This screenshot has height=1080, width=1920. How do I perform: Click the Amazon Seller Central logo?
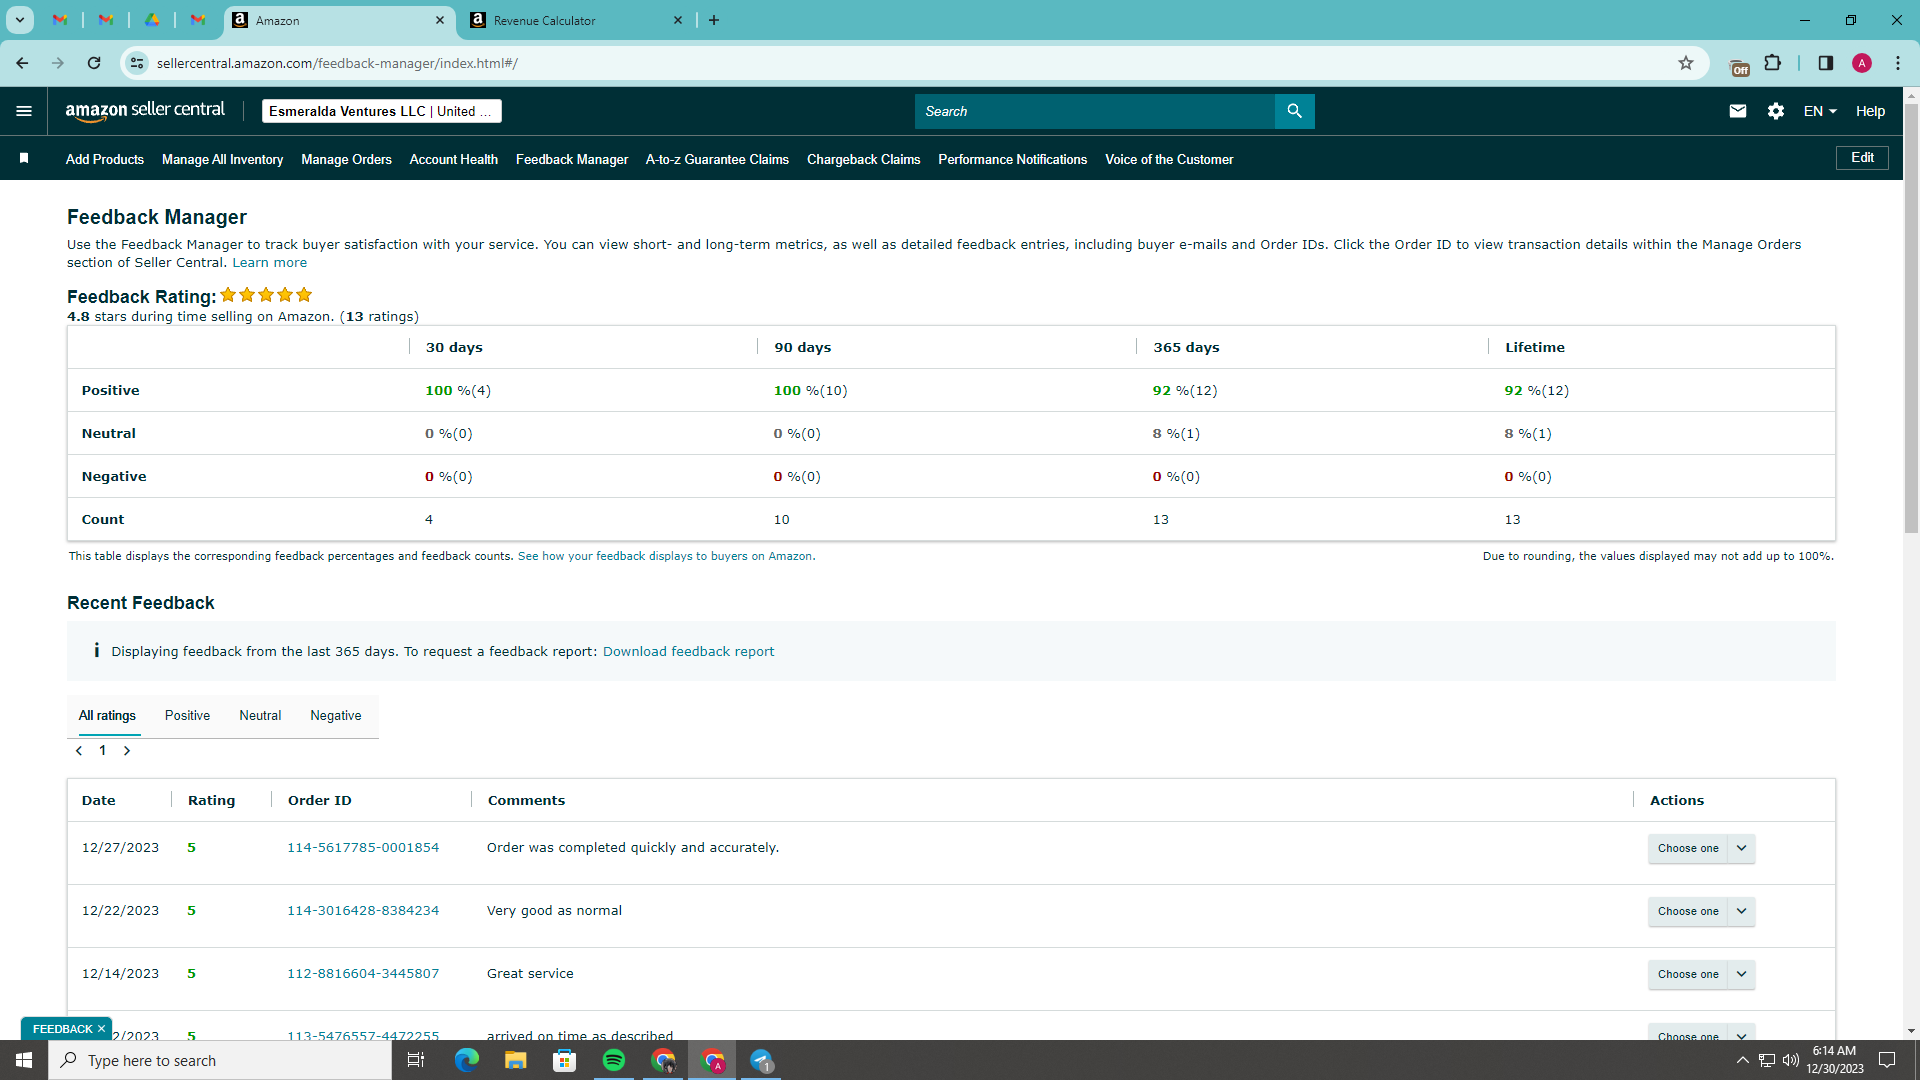point(145,111)
